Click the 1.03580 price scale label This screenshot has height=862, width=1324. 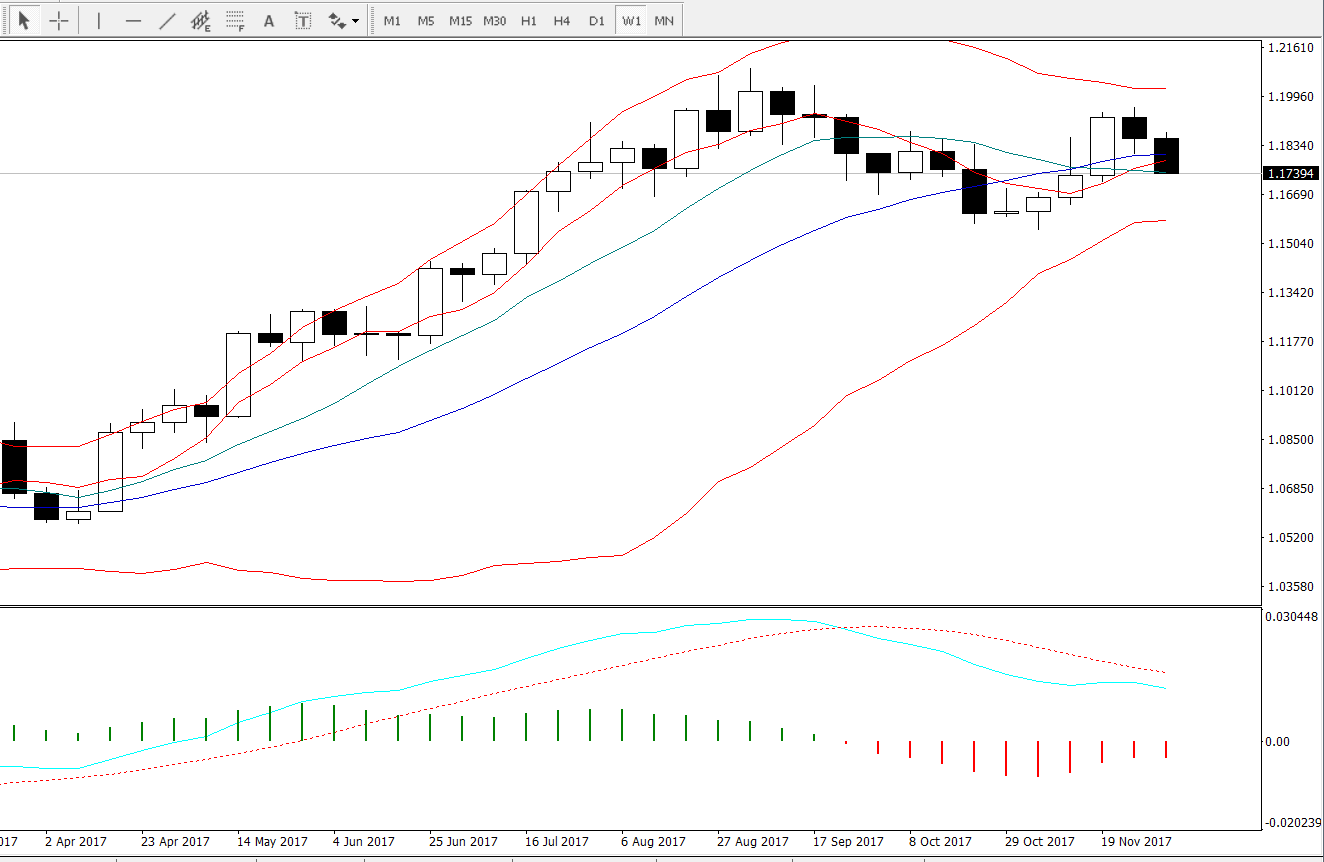point(1290,586)
